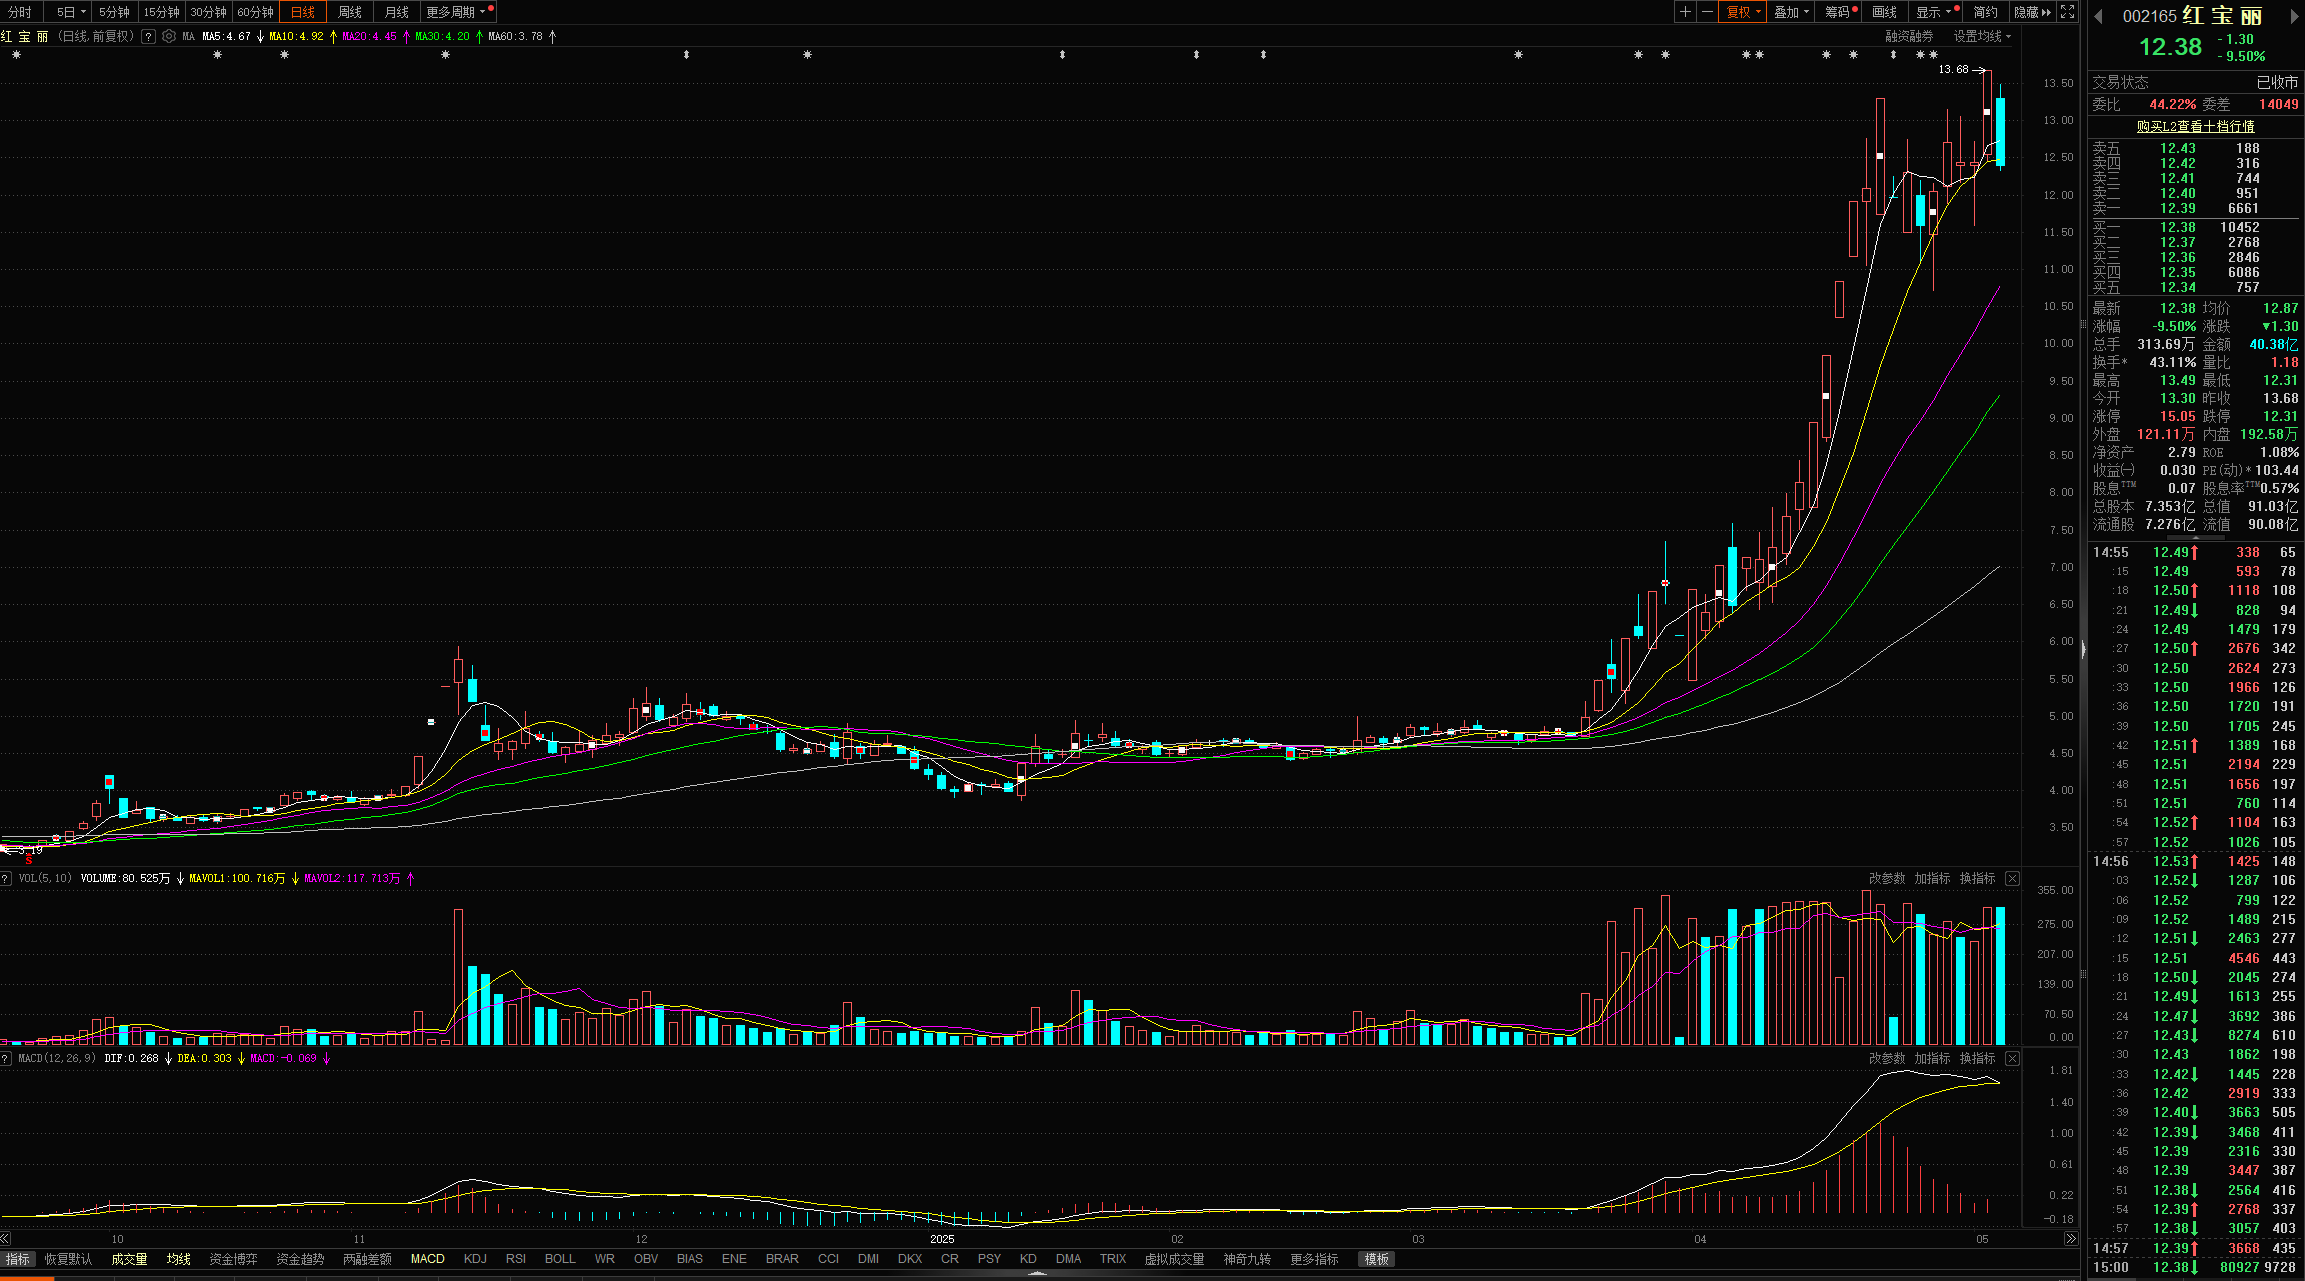Open the 复权 dropdown
The width and height of the screenshot is (2305, 1281).
1743,12
